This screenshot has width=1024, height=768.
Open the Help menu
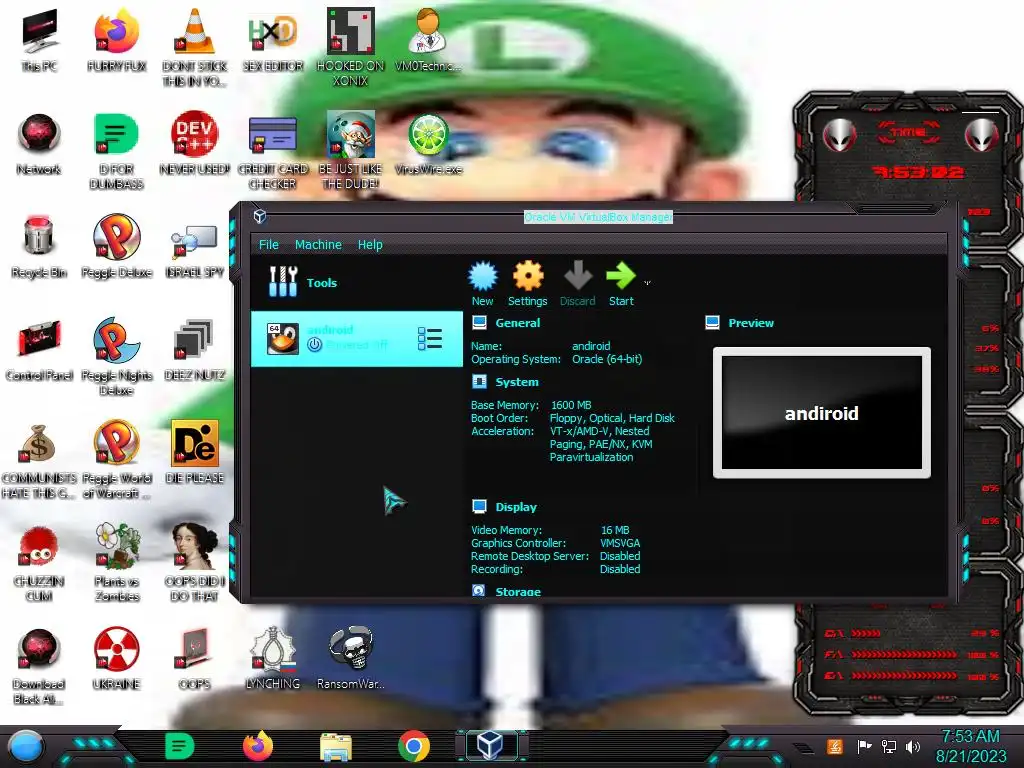370,244
